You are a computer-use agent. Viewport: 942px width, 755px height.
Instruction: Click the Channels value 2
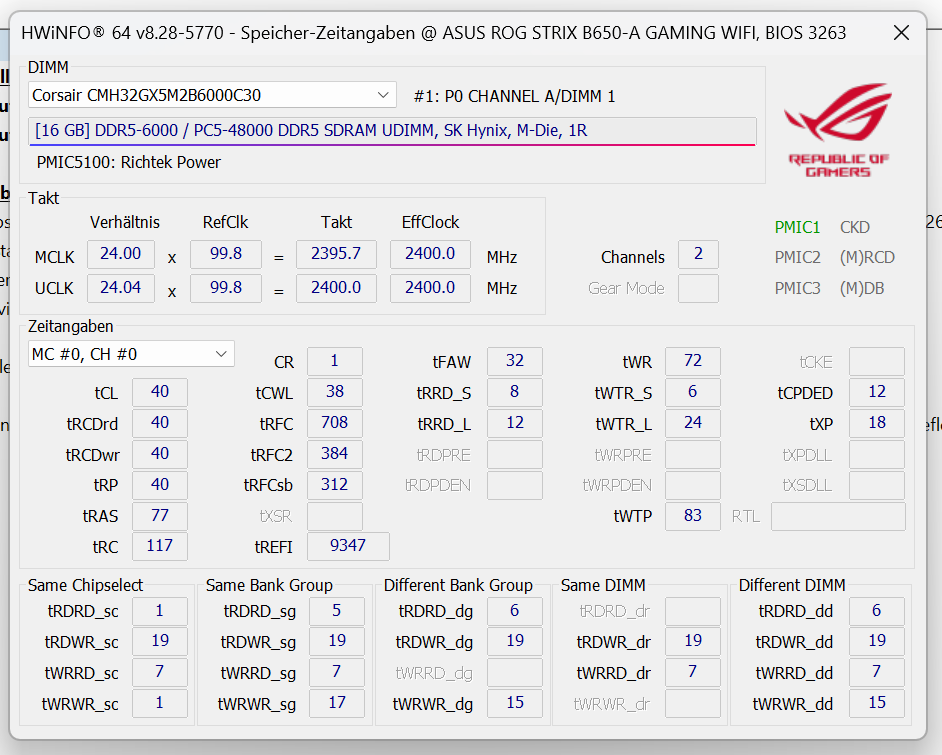[698, 254]
